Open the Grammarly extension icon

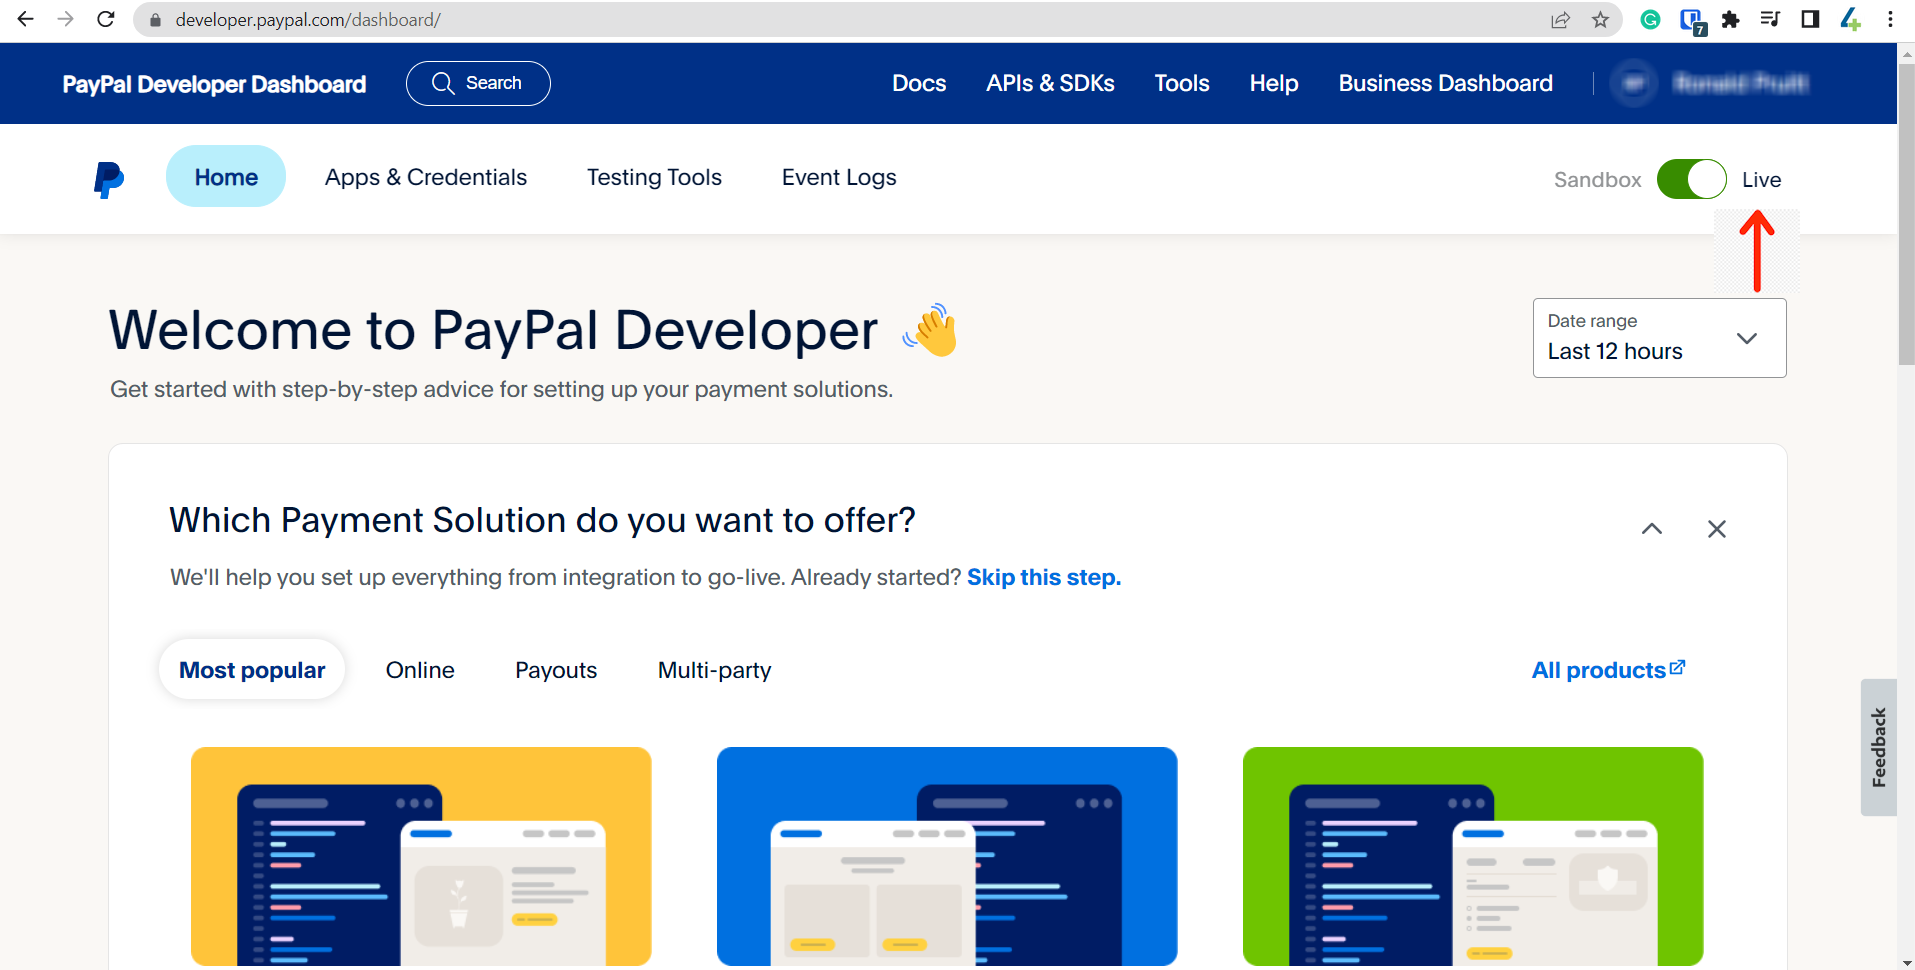pos(1650,19)
